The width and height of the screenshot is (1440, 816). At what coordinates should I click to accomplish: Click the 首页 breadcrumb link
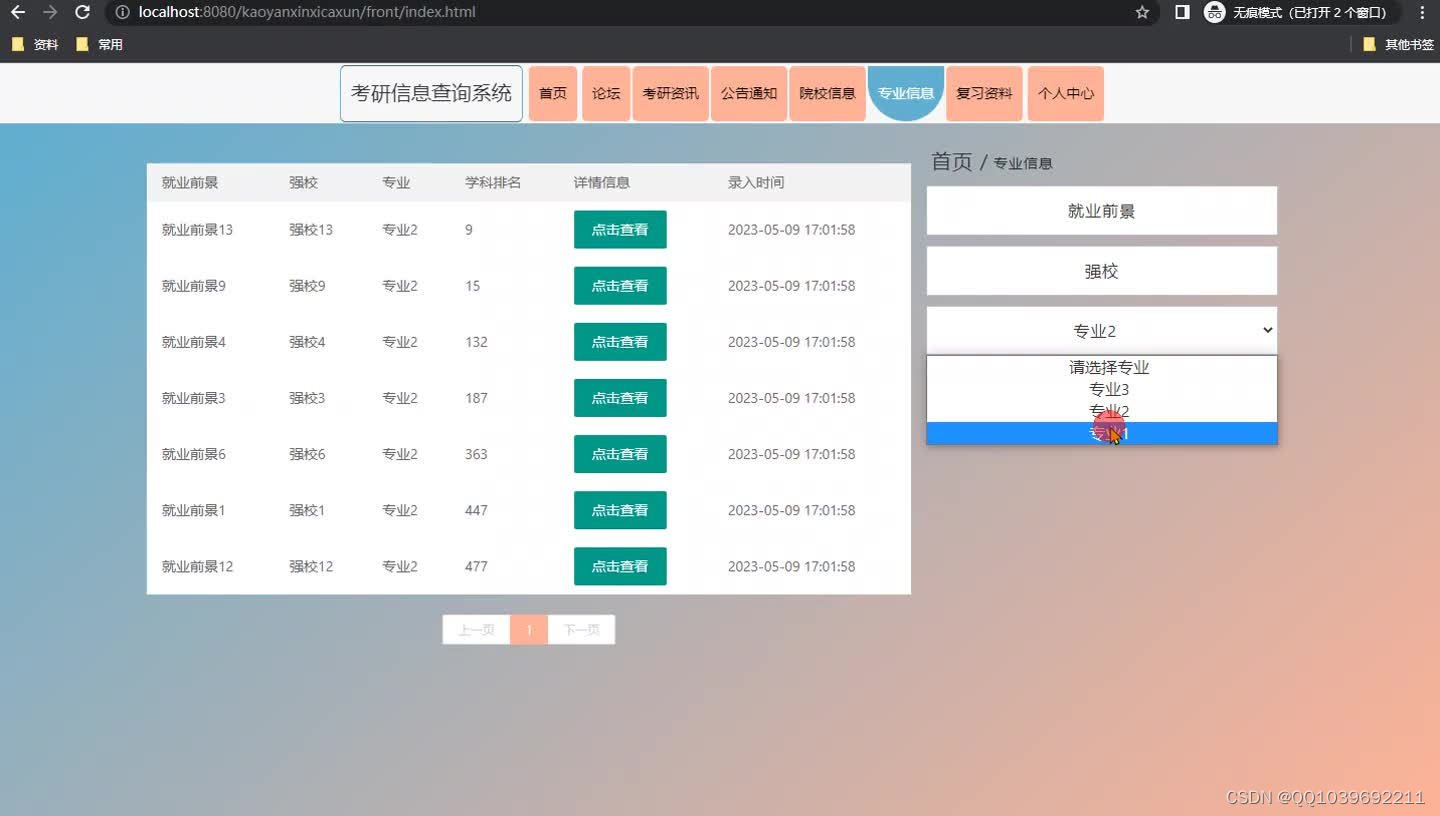coord(951,161)
